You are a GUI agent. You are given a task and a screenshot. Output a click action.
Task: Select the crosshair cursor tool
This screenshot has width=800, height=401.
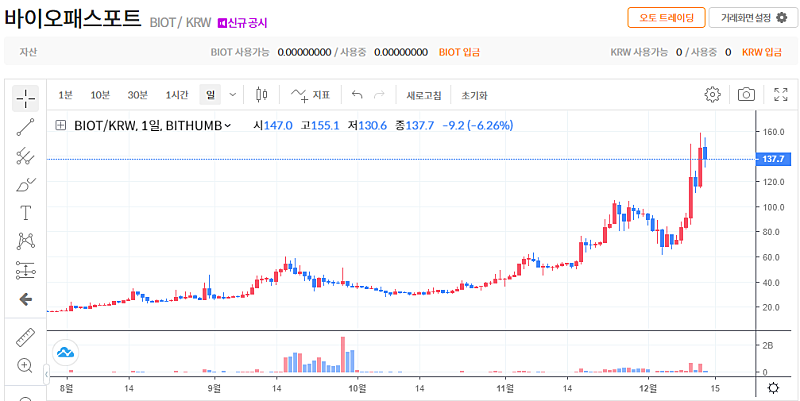pos(26,98)
